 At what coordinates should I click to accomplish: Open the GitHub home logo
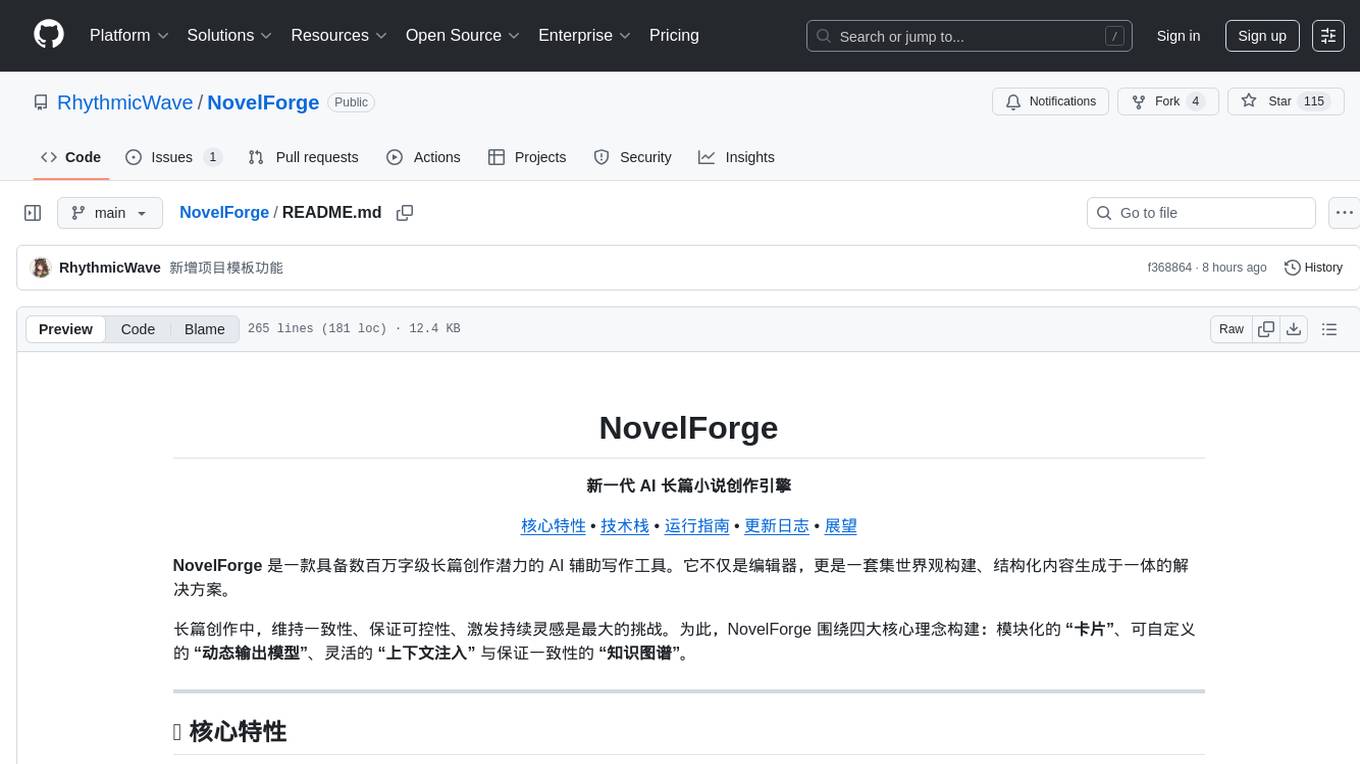pos(49,35)
